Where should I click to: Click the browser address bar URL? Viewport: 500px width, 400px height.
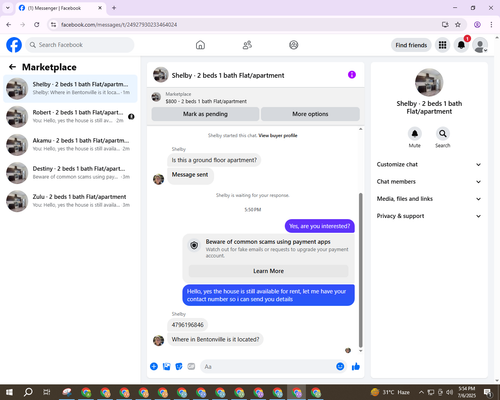[x=119, y=25]
